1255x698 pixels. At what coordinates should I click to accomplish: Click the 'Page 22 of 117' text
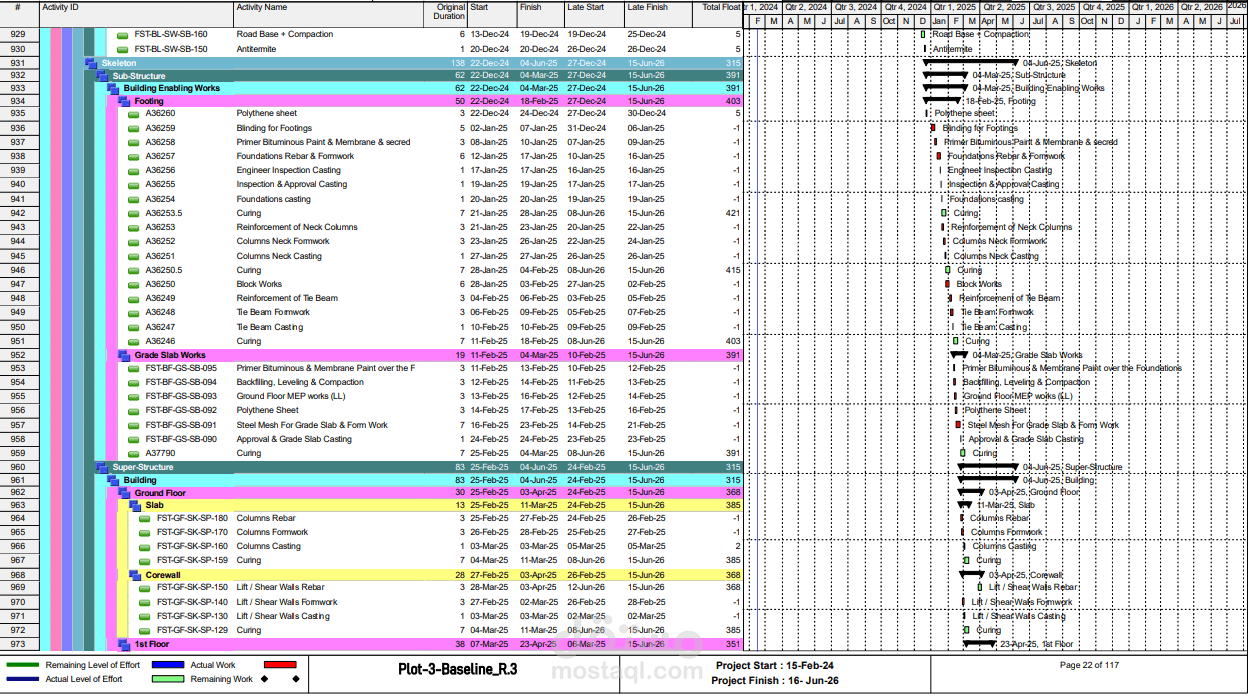[x=1089, y=665]
